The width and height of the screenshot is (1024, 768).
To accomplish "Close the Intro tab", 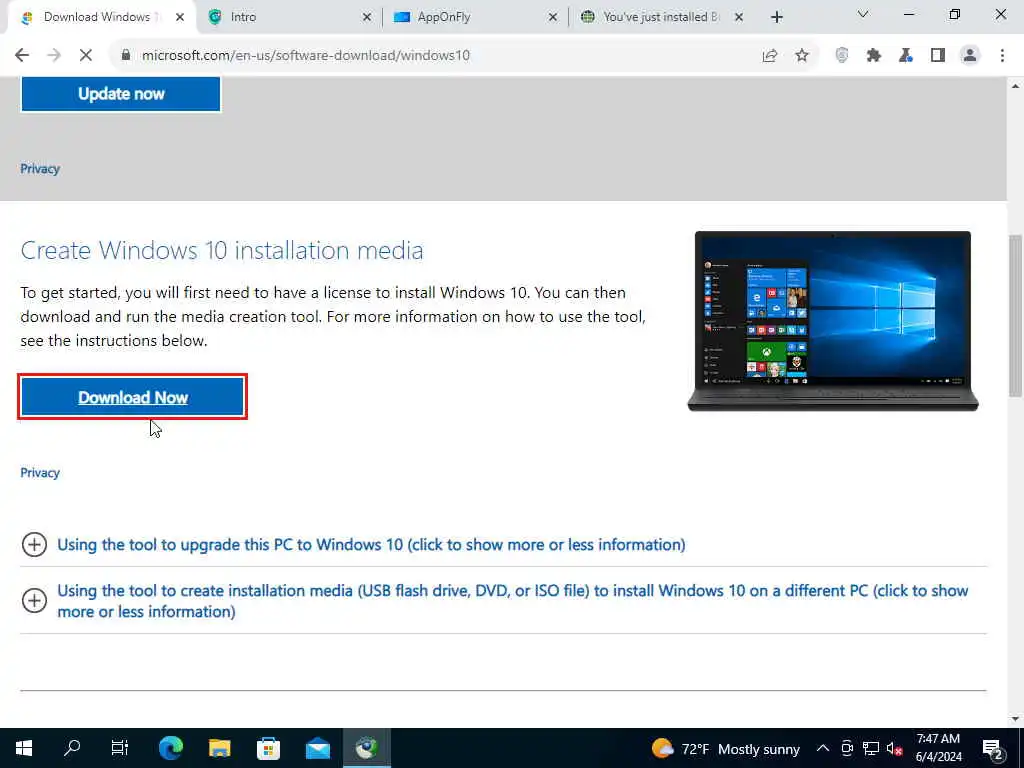I will (x=367, y=18).
